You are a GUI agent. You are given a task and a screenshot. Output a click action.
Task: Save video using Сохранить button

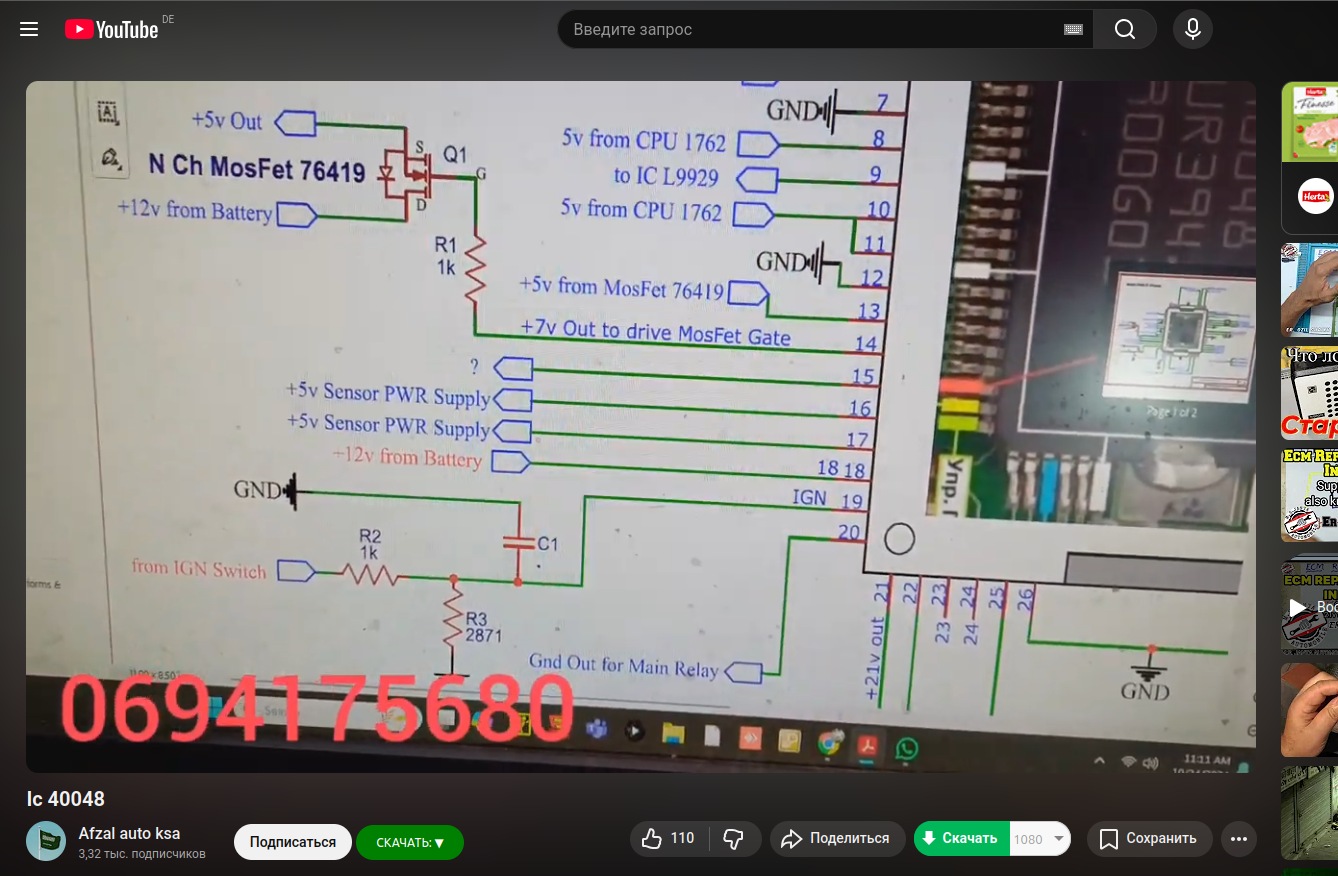point(1149,839)
